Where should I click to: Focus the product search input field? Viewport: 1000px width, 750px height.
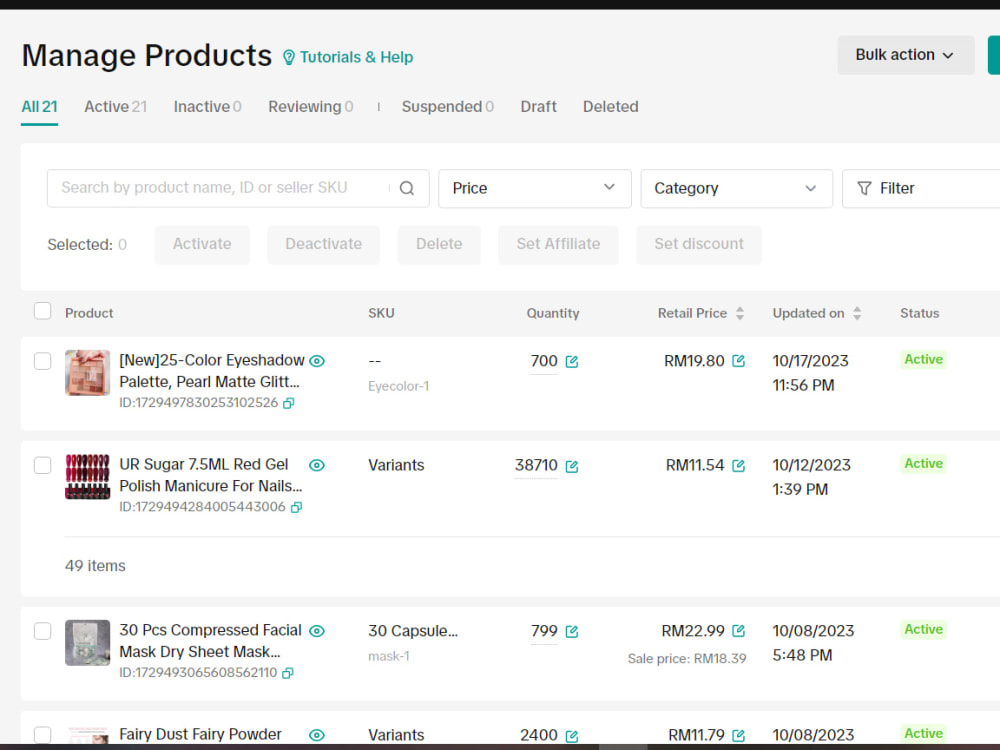tap(223, 188)
